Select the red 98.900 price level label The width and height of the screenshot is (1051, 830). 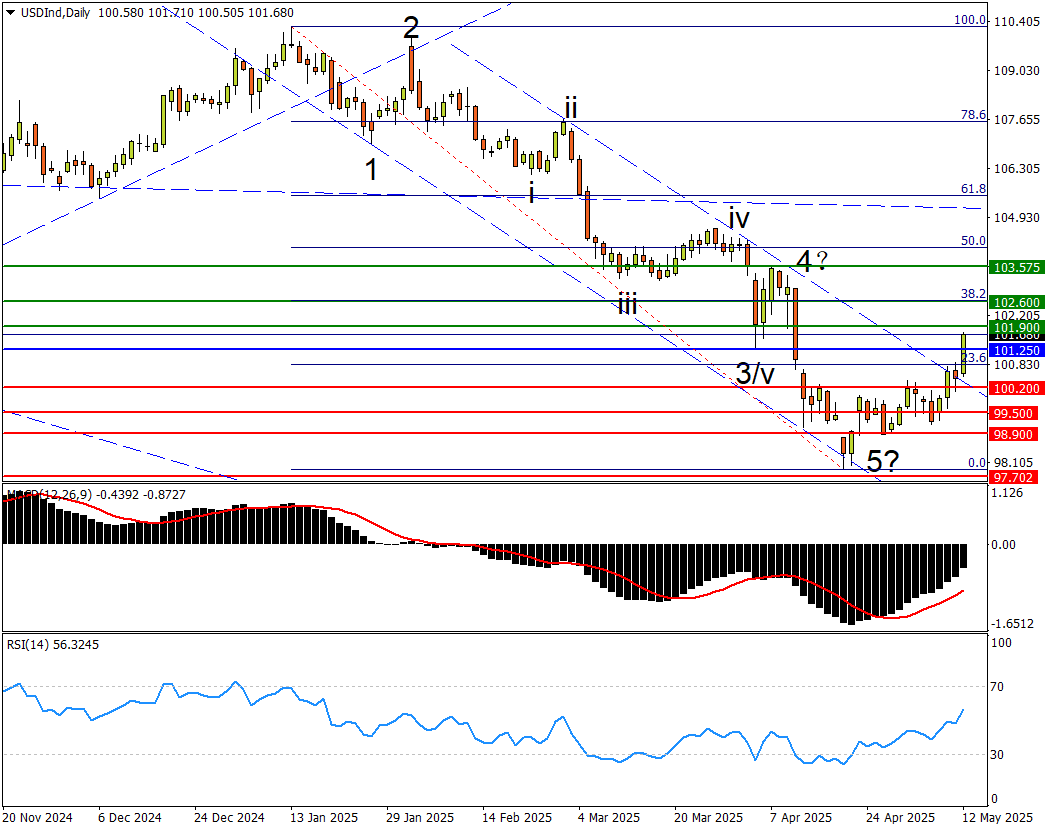pyautogui.click(x=1016, y=434)
